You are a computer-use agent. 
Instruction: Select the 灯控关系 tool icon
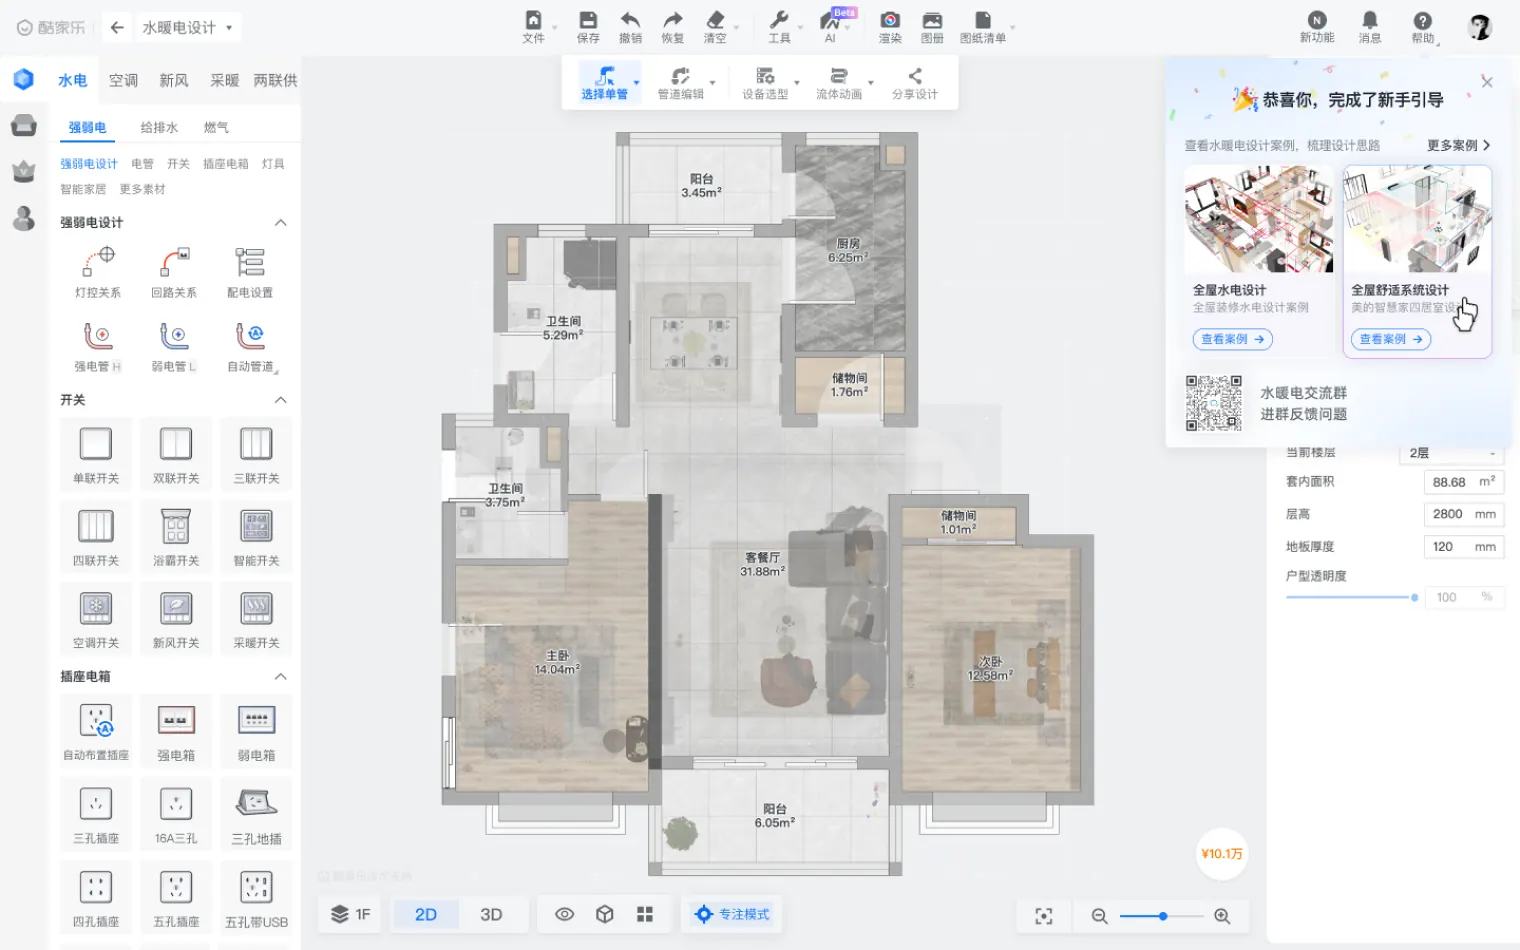point(98,262)
